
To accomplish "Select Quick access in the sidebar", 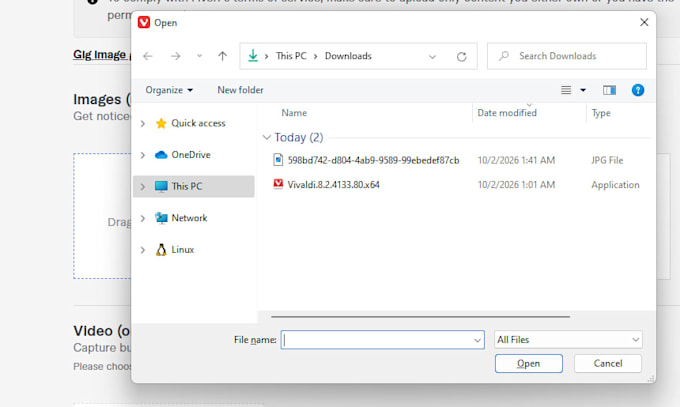I will [x=198, y=123].
